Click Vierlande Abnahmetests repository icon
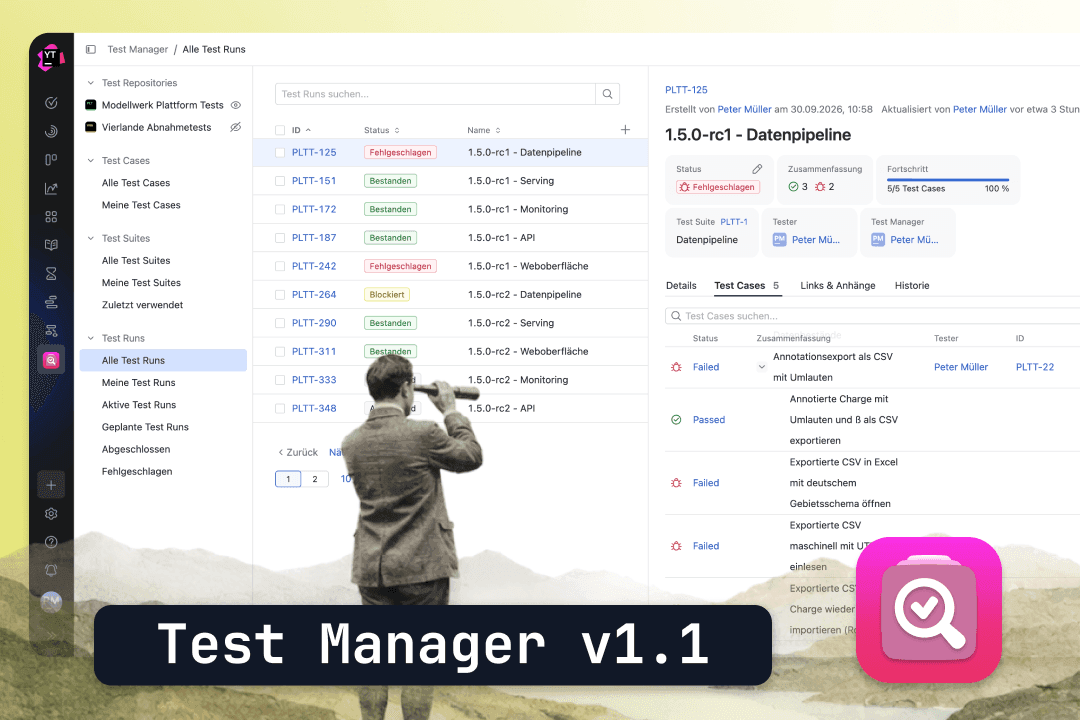This screenshot has width=1080, height=720. (x=90, y=127)
